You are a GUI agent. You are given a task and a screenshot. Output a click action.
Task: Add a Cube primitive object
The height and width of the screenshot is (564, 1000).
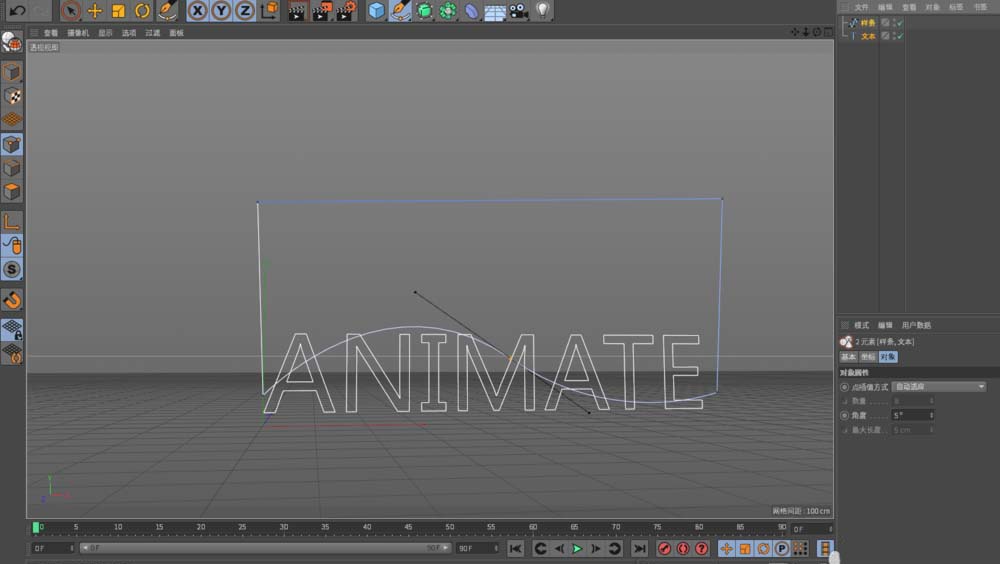pyautogui.click(x=376, y=11)
